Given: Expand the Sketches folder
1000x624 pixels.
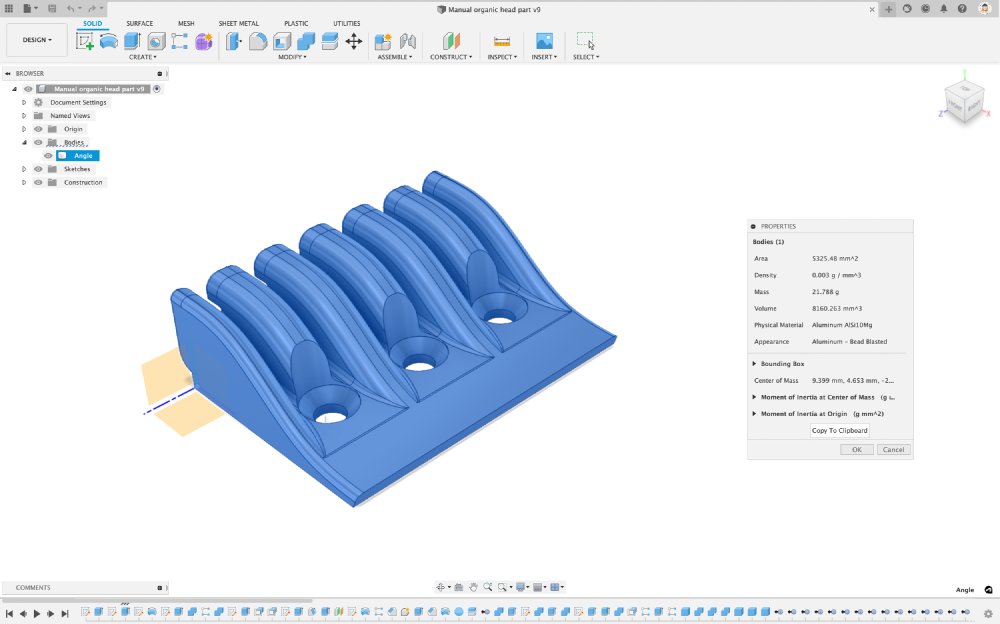Looking at the screenshot, I should coord(24,169).
